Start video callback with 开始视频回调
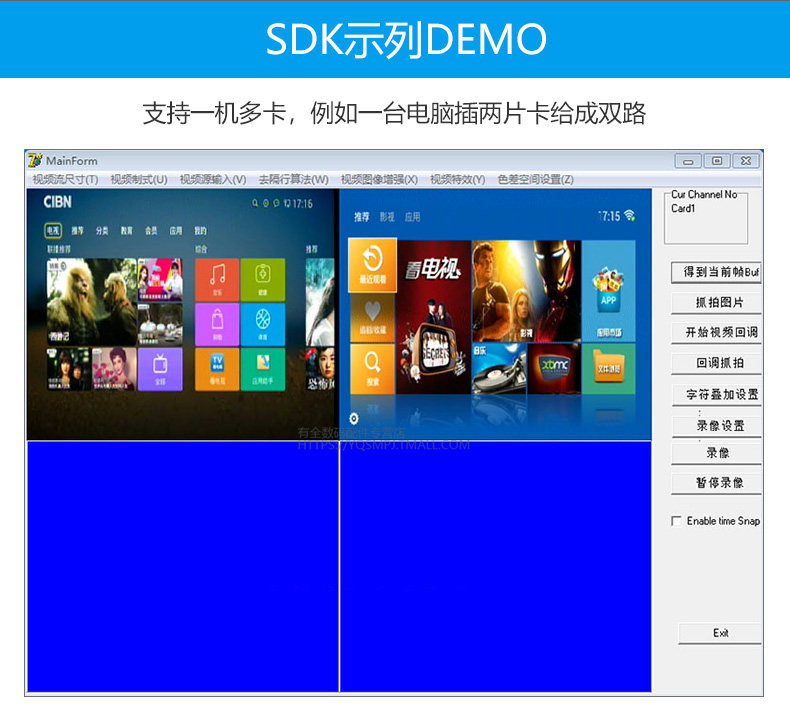Image resolution: width=790 pixels, height=722 pixels. [716, 333]
